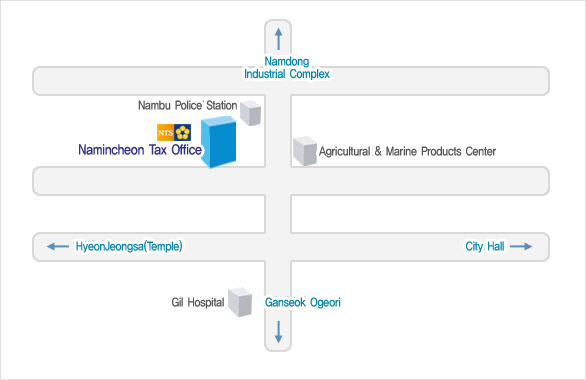Screen dimensions: 586x380
Task: Click the right arrow next to City Hall
Action: 521,246
